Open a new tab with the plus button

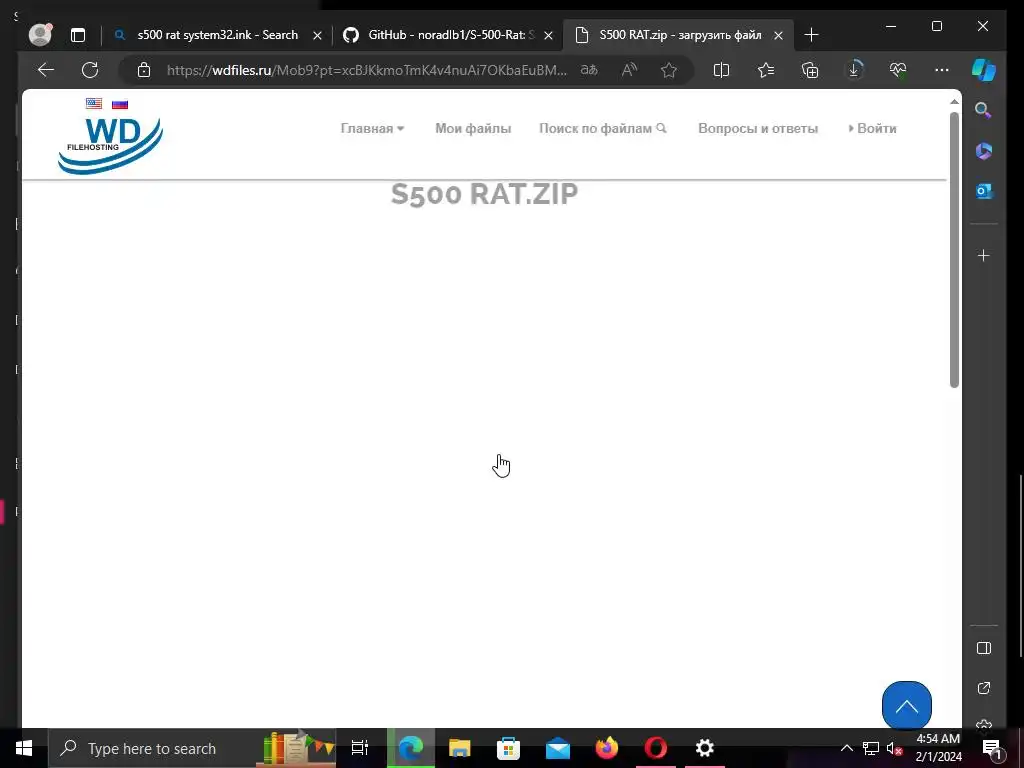811,35
